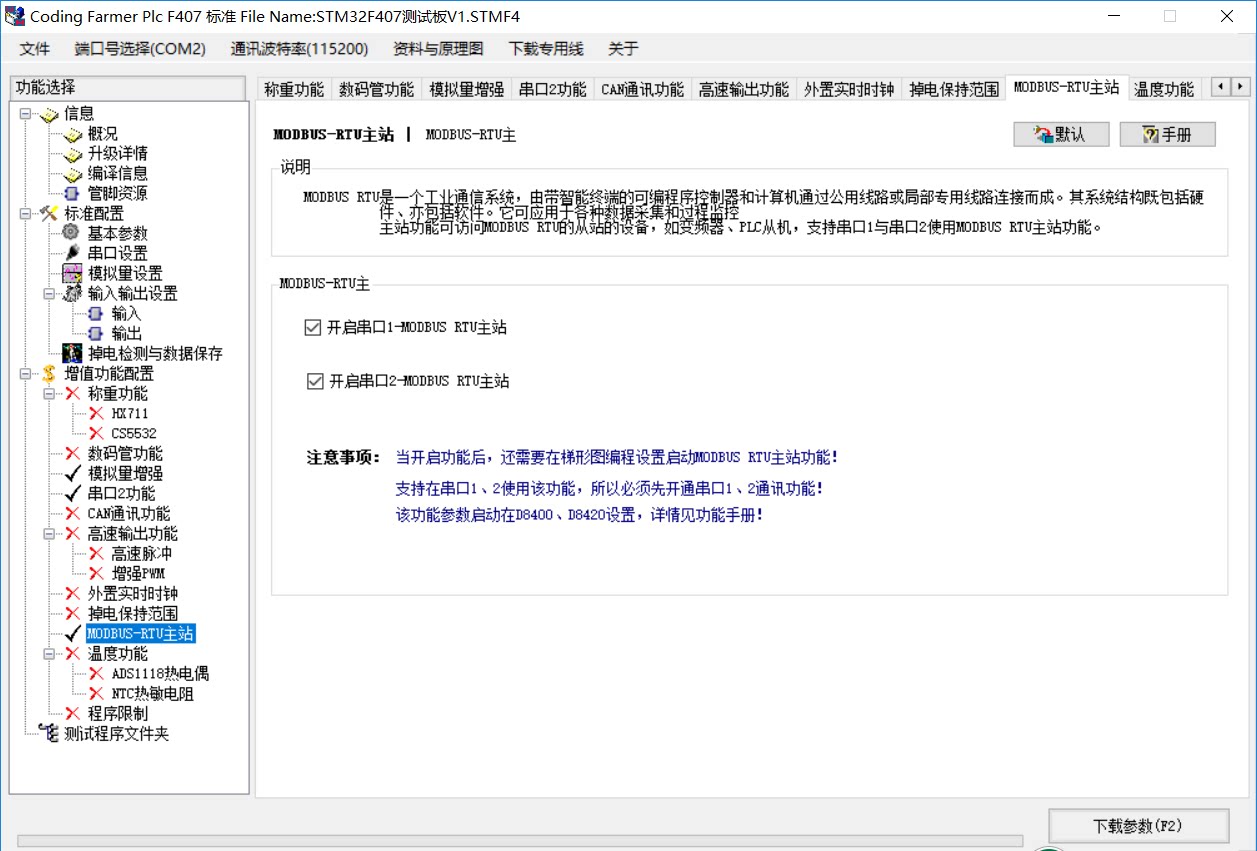
Task: Click the bottom progress bar
Action: point(520,841)
